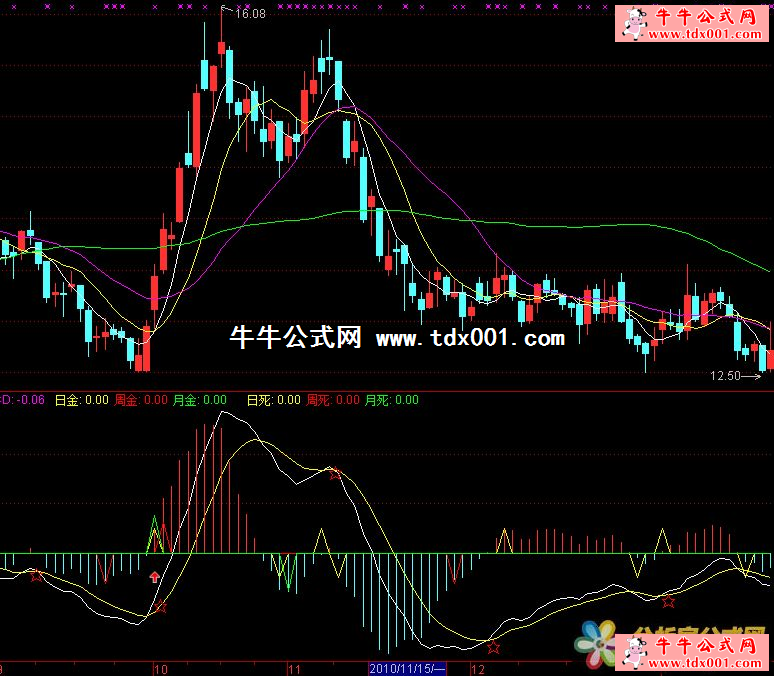774x676 pixels.
Task: Click the rightmost red star on the indicator
Action: [x=668, y=601]
